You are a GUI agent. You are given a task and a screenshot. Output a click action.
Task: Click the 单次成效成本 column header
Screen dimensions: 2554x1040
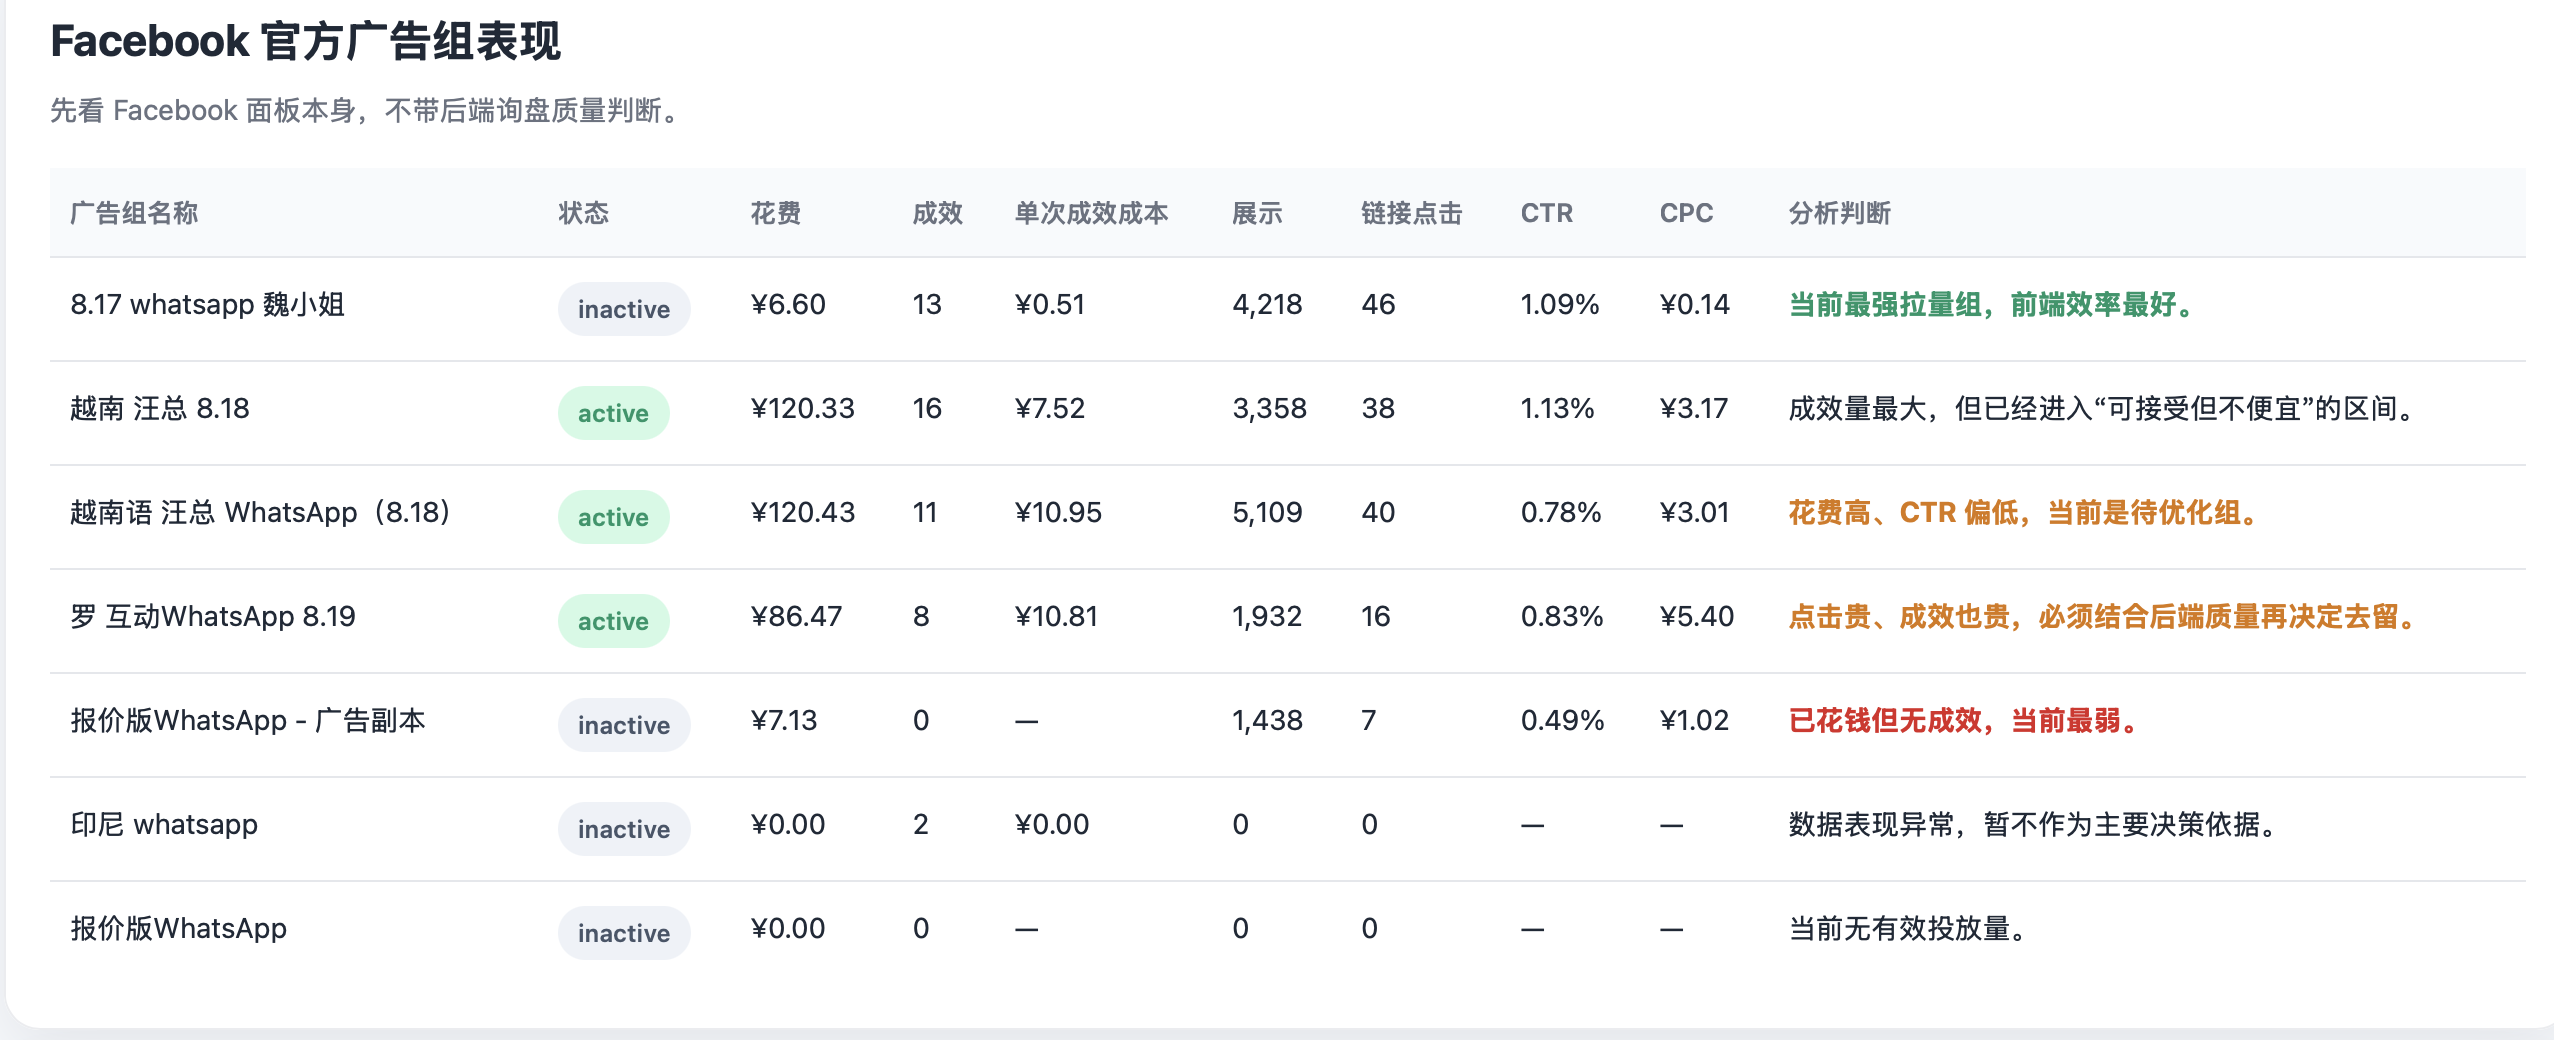1091,213
